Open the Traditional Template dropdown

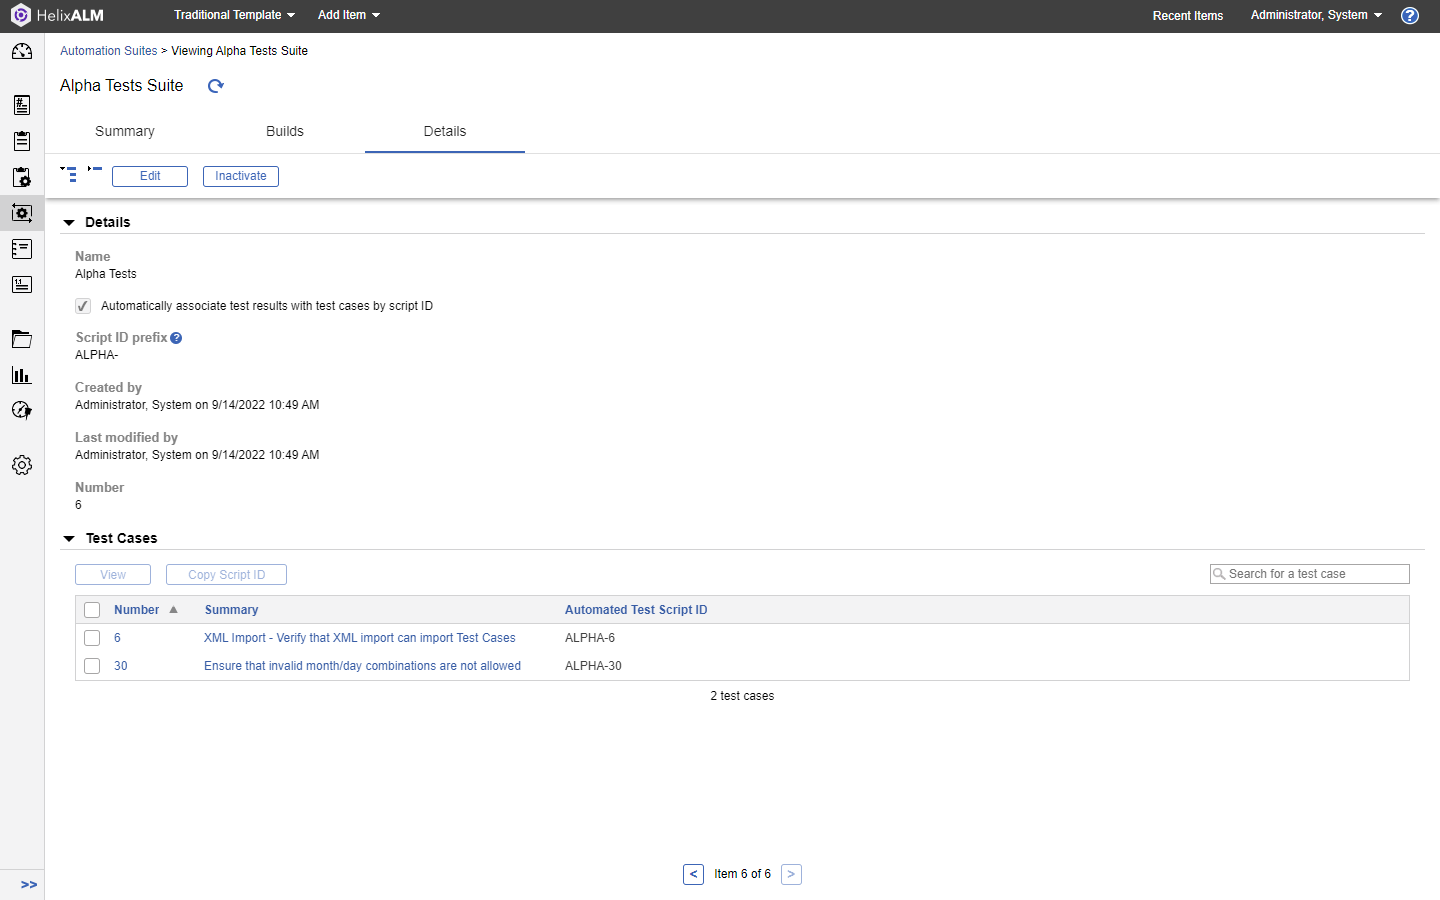pyautogui.click(x=234, y=15)
